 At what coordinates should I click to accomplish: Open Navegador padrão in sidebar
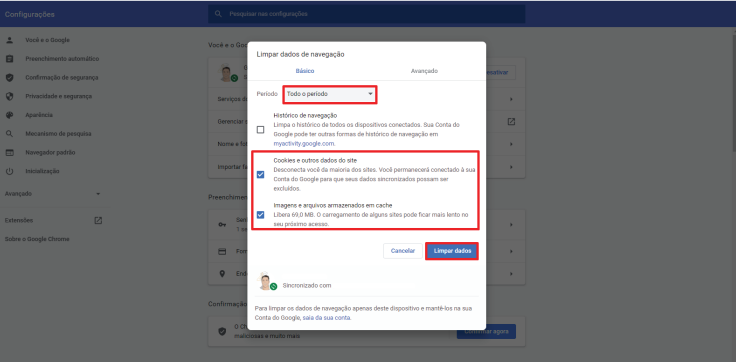point(50,153)
